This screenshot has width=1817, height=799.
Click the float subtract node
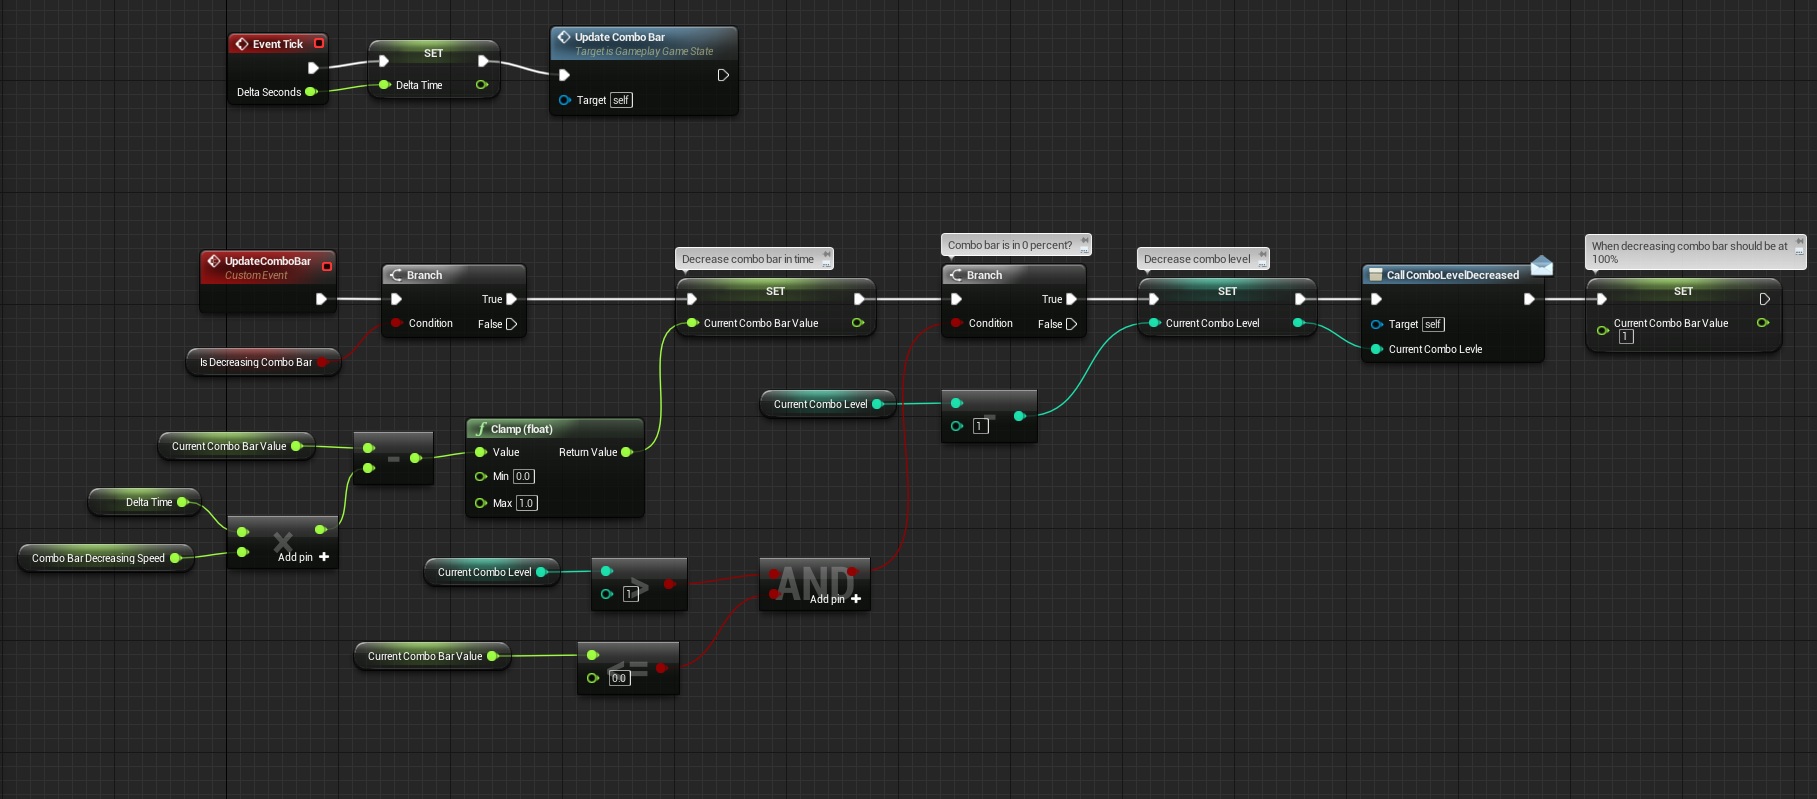[394, 458]
